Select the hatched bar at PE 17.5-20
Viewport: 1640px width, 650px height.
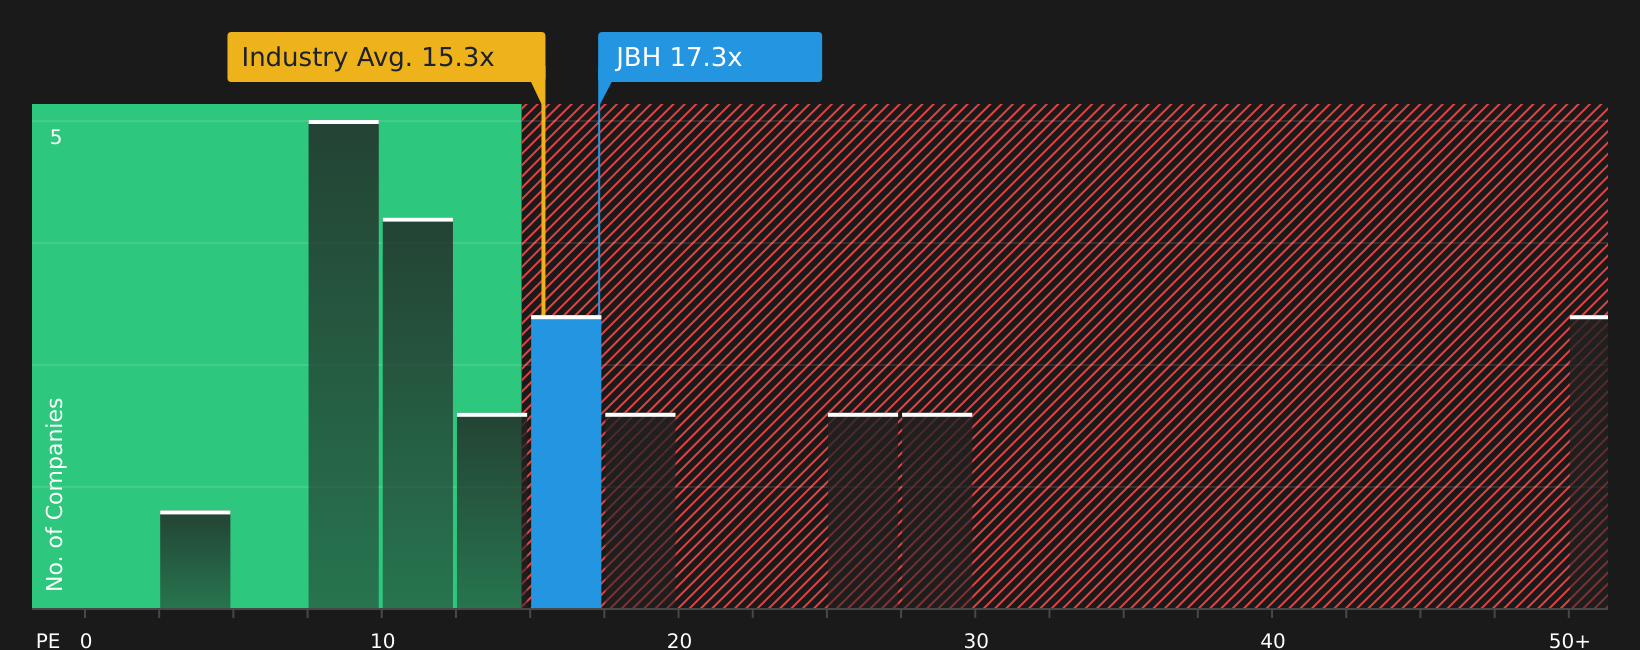(640, 511)
